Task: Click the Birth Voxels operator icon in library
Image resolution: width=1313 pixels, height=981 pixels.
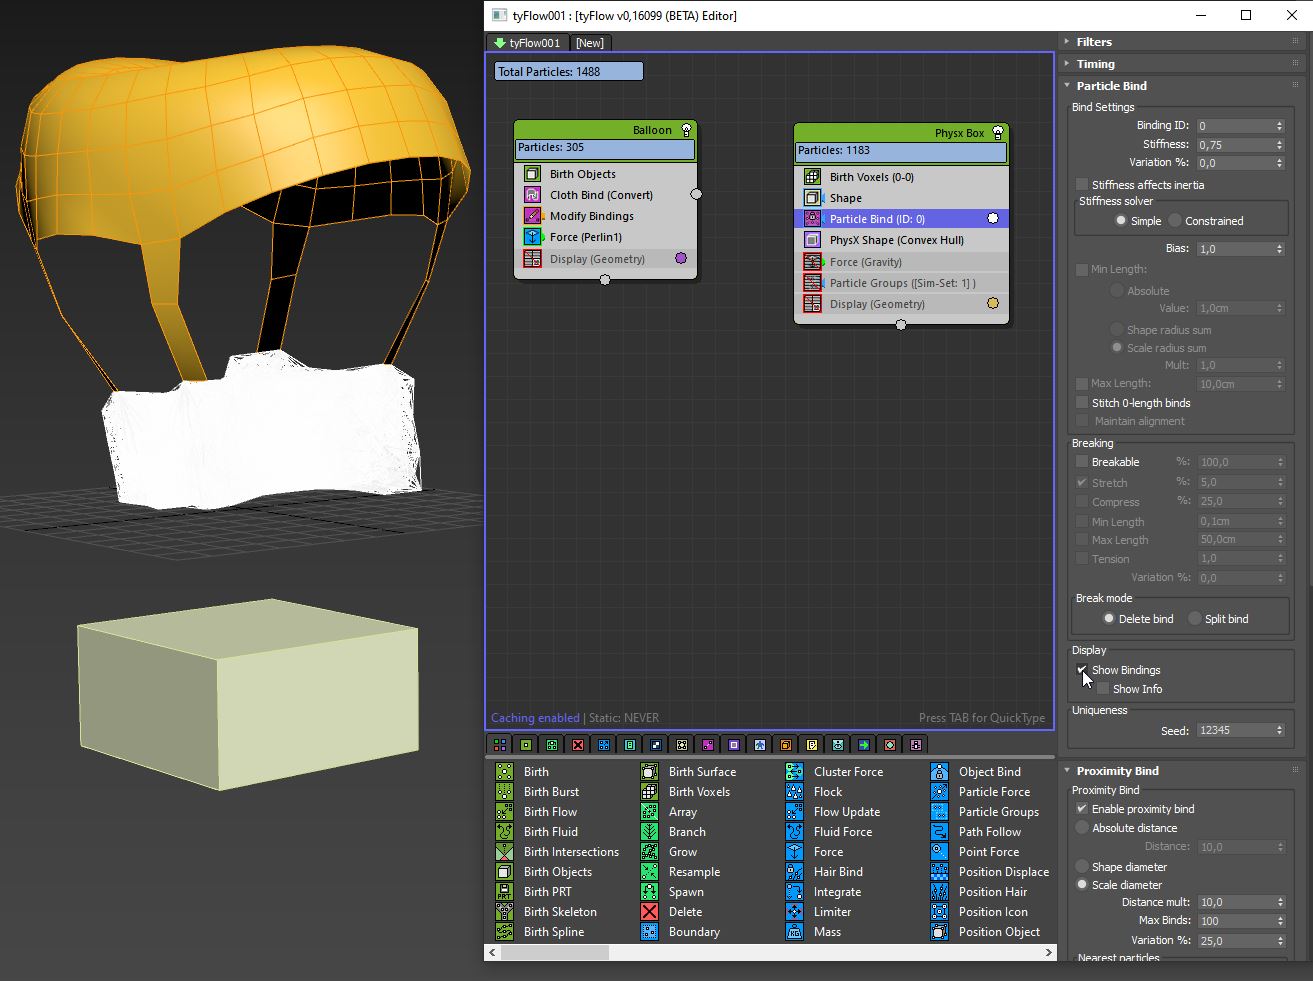Action: (650, 792)
